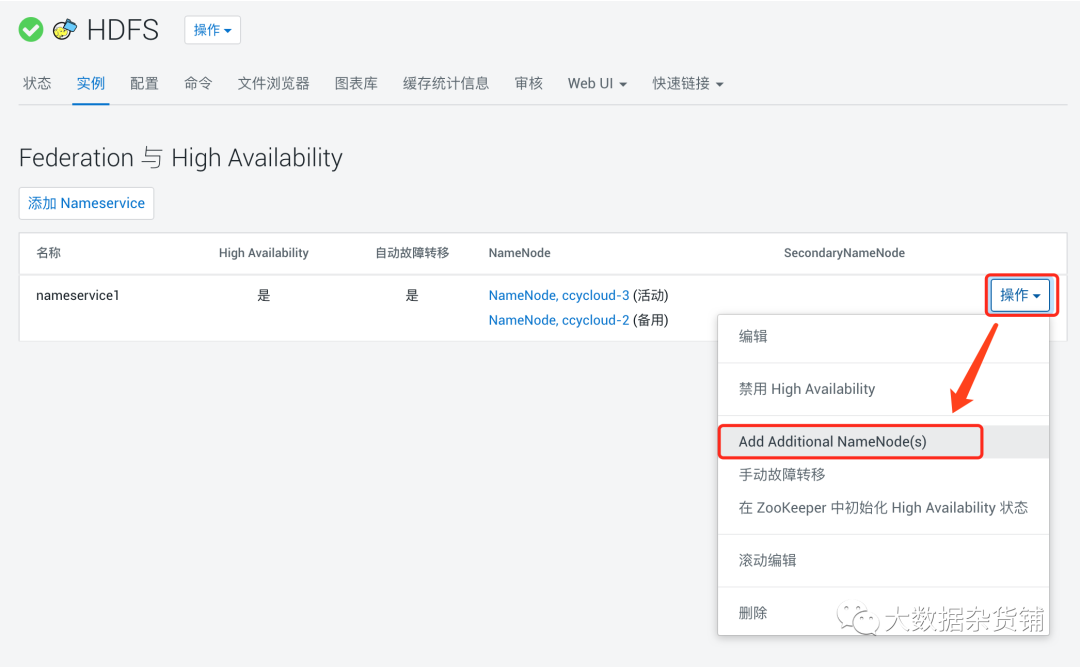1080x667 pixels.
Task: Open the NameNode, ccycloud-3 link
Action: 559,295
